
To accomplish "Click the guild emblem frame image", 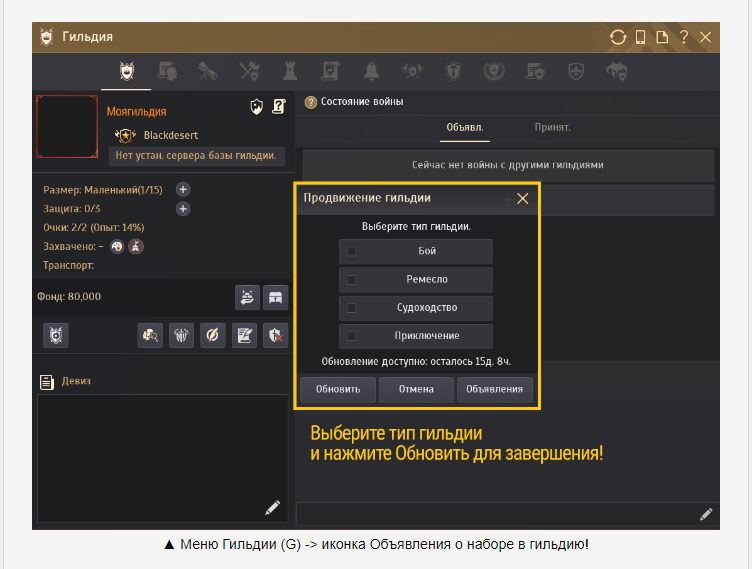I will tap(67, 126).
